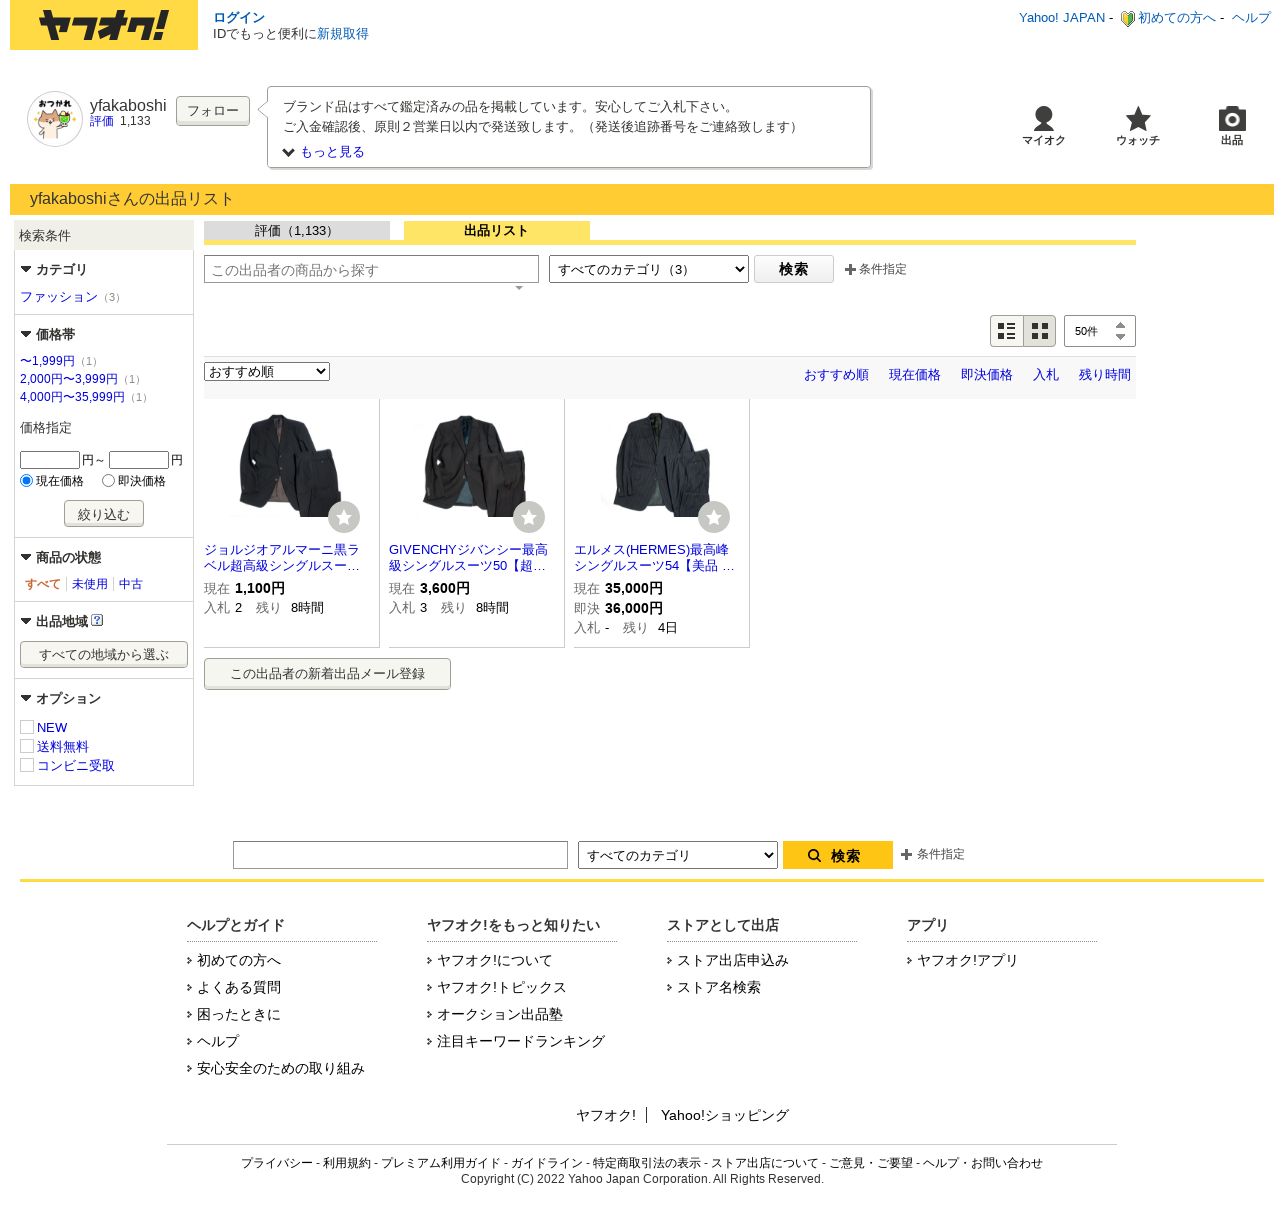Filter by 4,000円〜35,999円 price range
Screen dimensions: 1284x1207
tap(72, 397)
